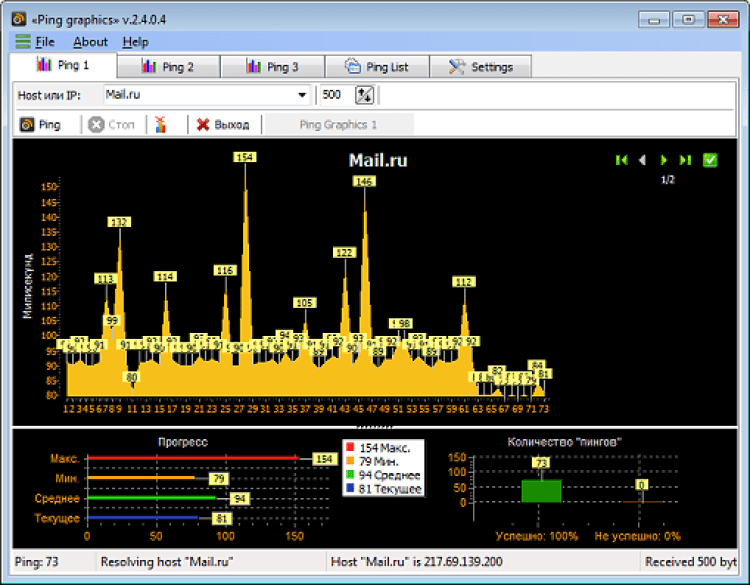Viewport: 750px width, 585px height.
Task: Open the Settings tab
Action: tap(481, 67)
